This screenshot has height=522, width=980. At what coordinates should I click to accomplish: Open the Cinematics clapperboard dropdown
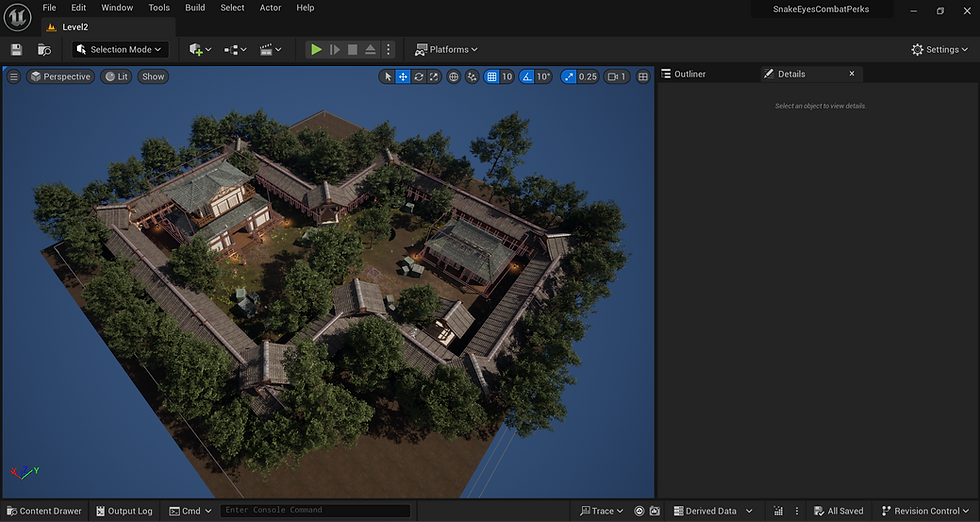[x=270, y=49]
